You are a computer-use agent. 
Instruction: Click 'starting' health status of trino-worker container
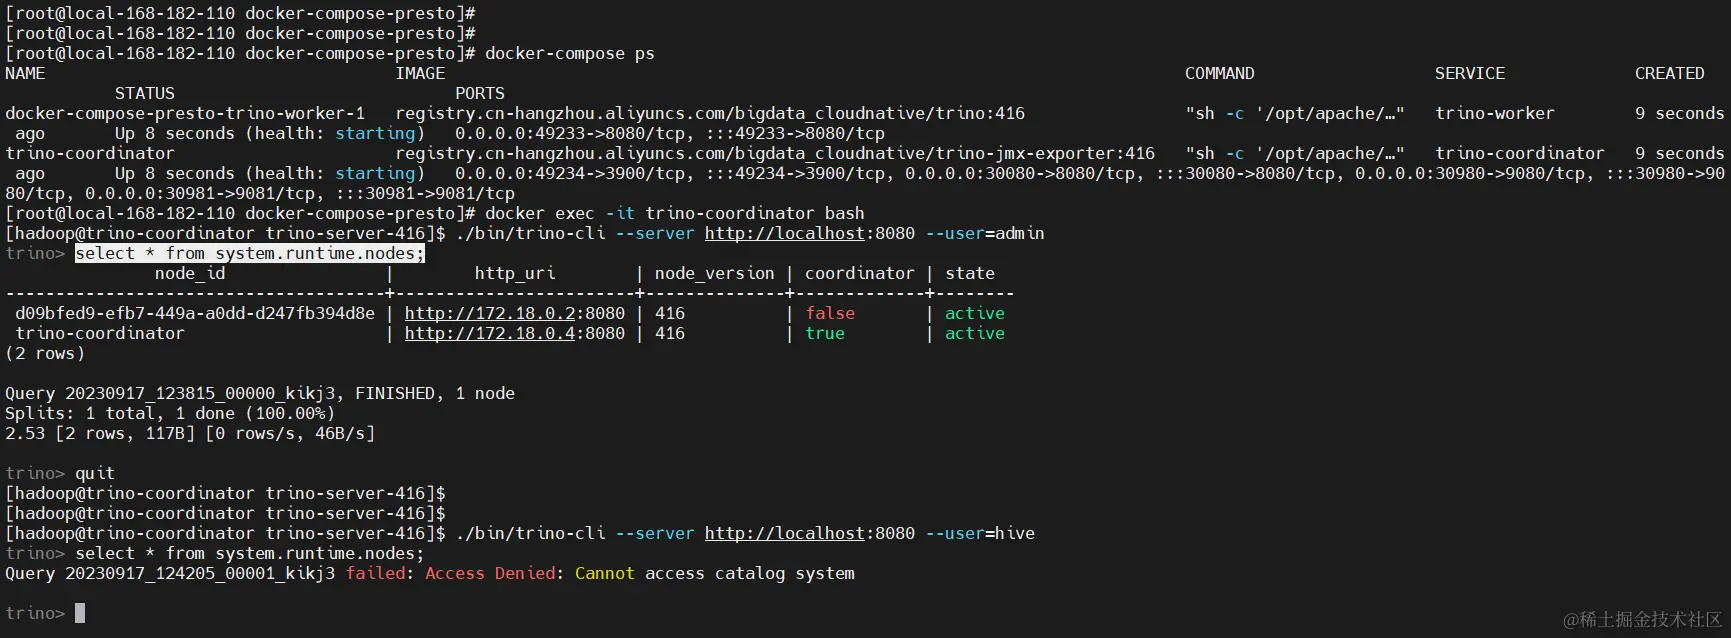375,133
